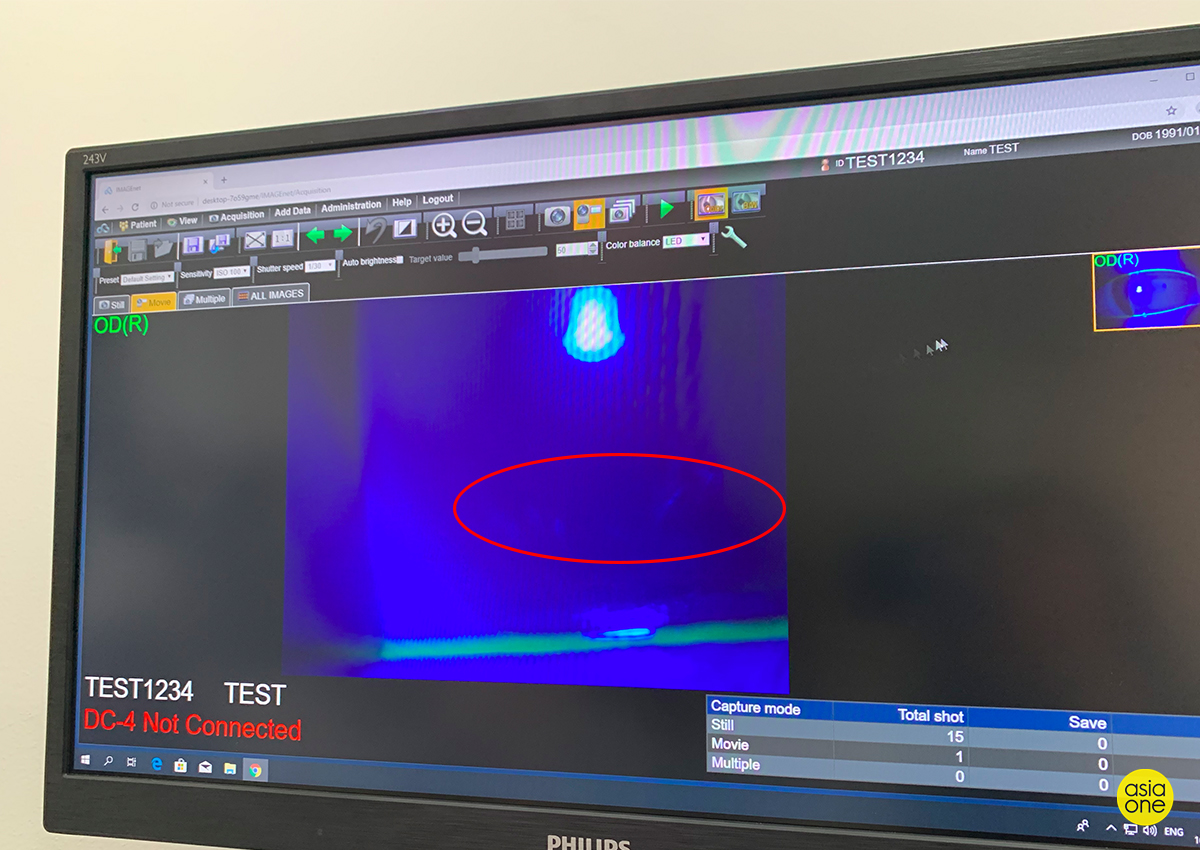Open the thumbnail grid view icon
The width and height of the screenshot is (1200, 850).
(x=515, y=219)
